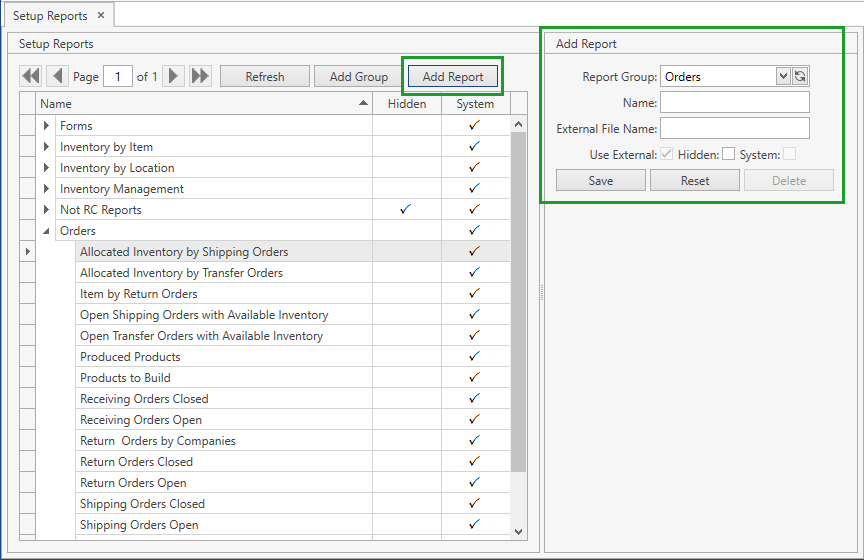Viewport: 864px width, 560px height.
Task: Expand the Forms report group
Action: pyautogui.click(x=46, y=126)
